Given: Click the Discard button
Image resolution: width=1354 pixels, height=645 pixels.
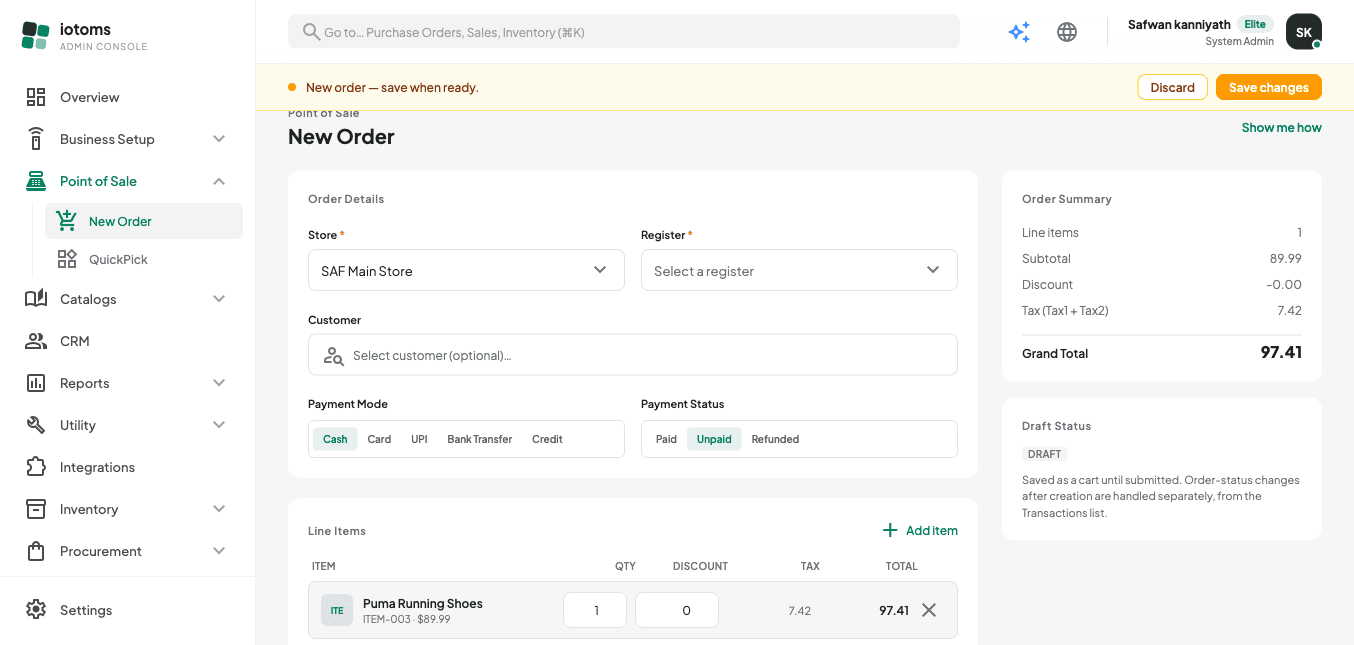Looking at the screenshot, I should (1172, 87).
